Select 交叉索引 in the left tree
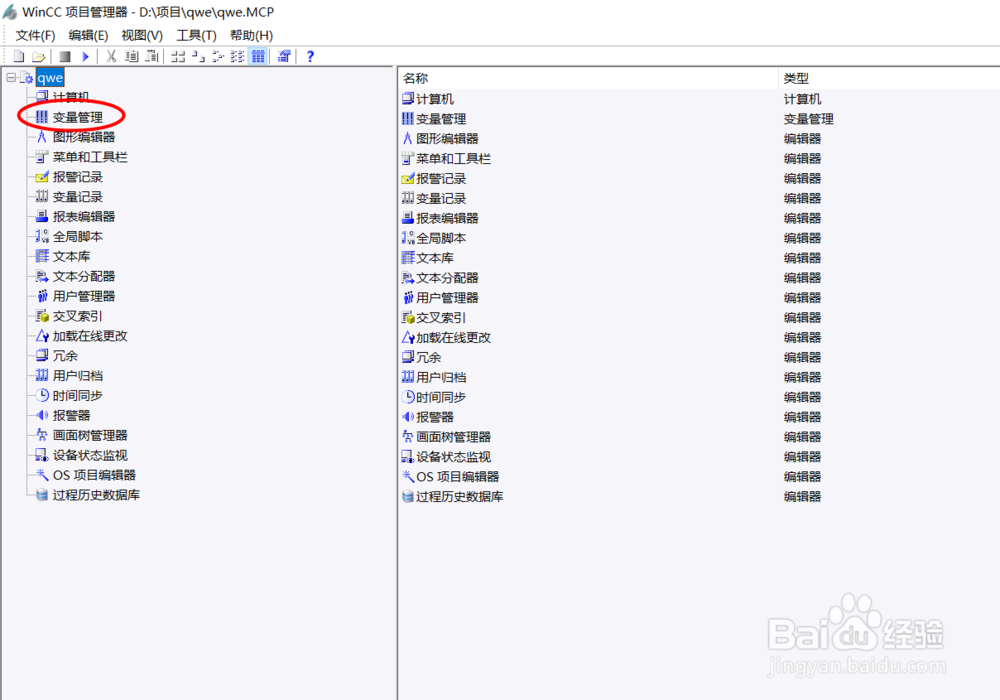 pos(77,316)
